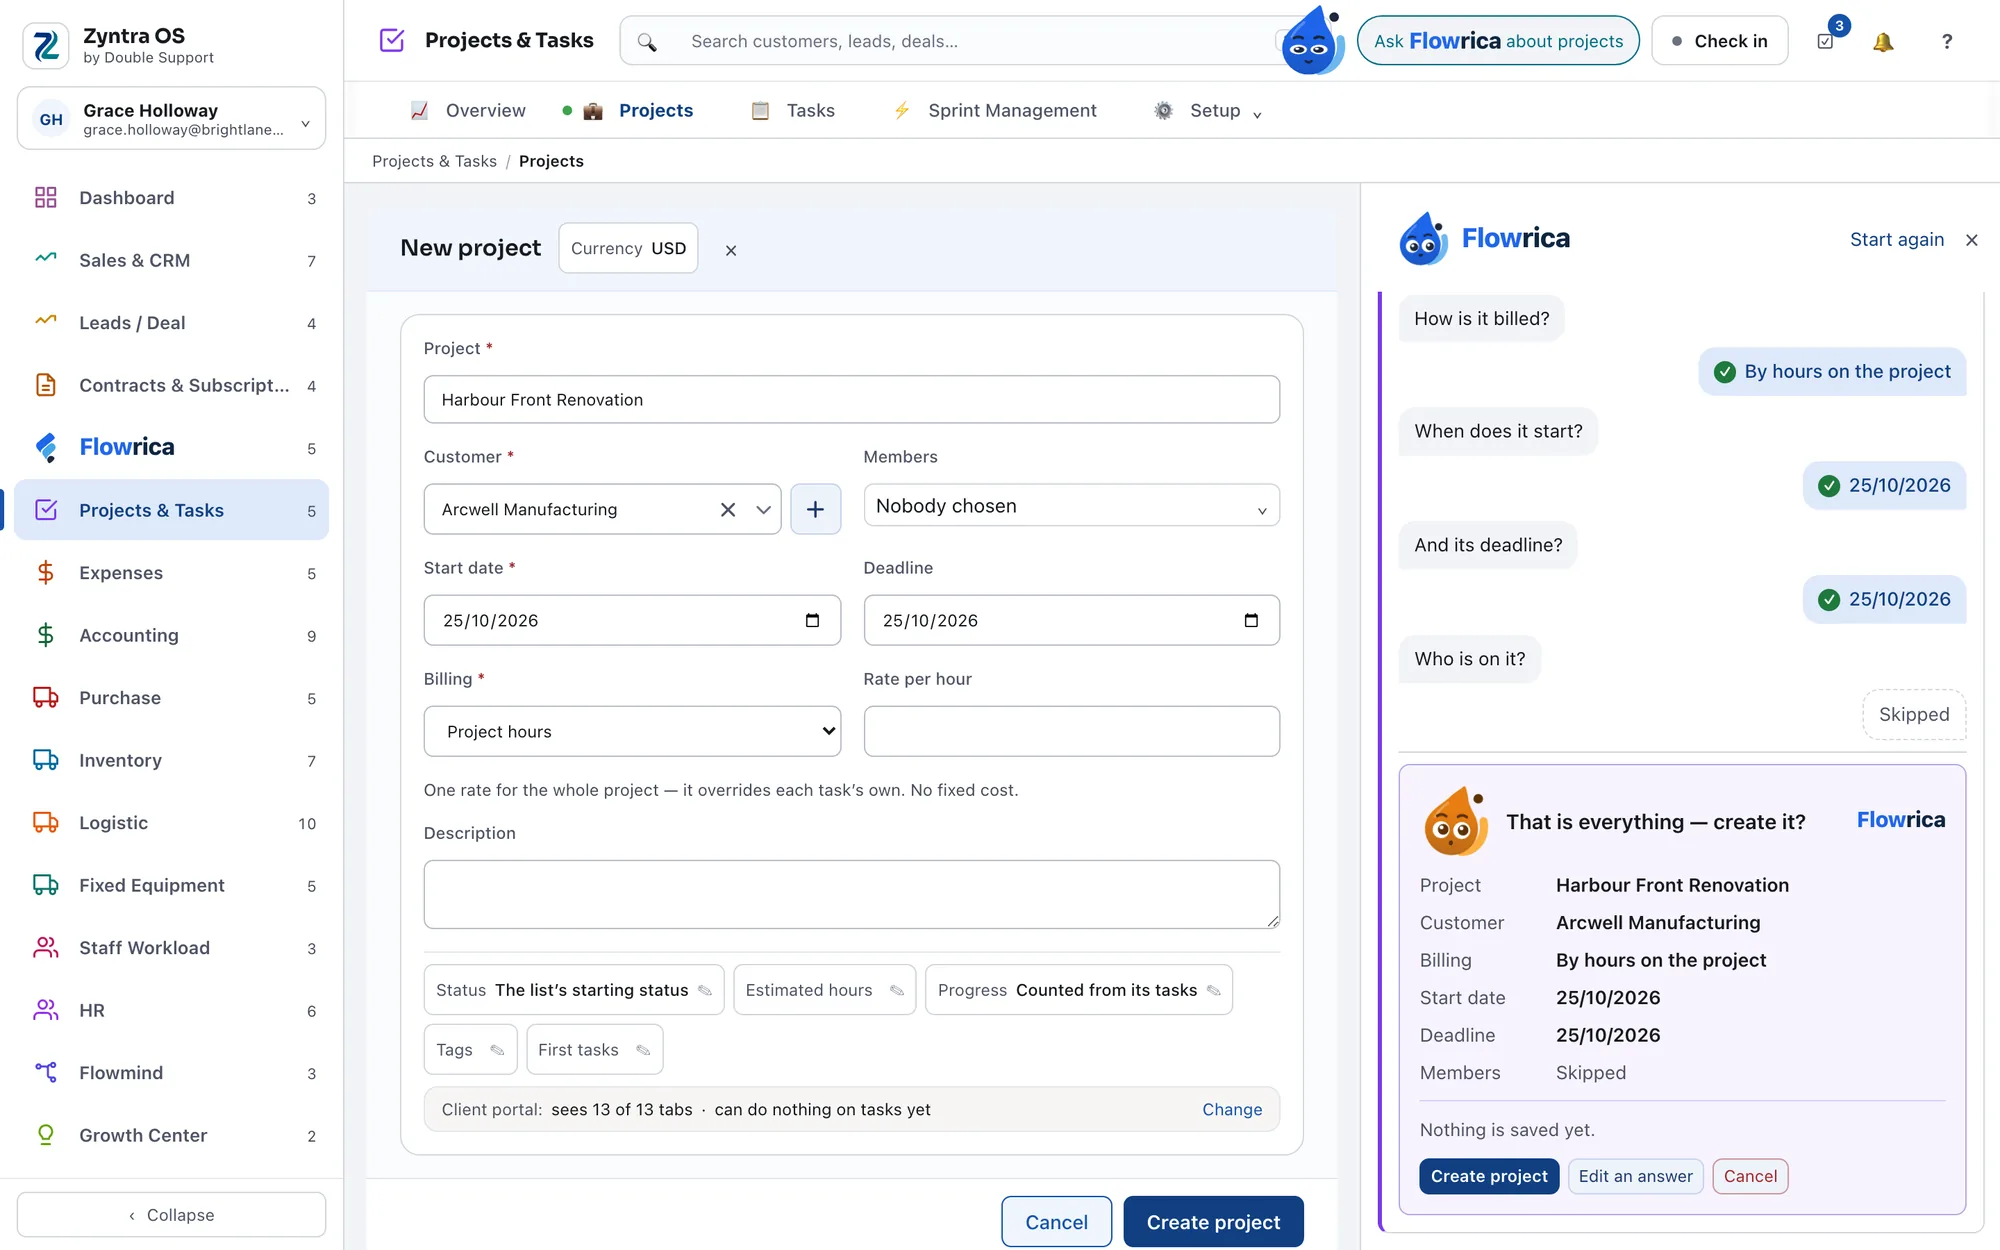Expand the Setup menu
The image size is (2000, 1250).
[1207, 111]
